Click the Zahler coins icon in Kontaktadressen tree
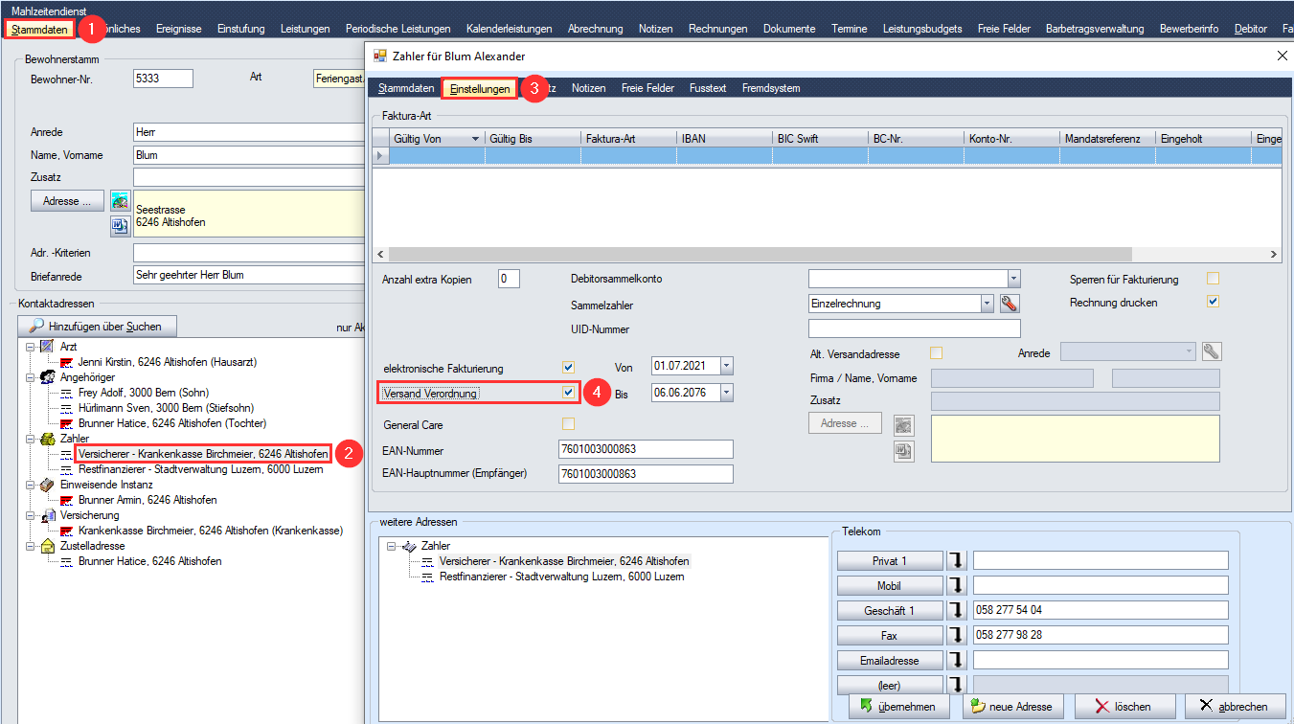This screenshot has width=1294, height=724. coord(48,438)
